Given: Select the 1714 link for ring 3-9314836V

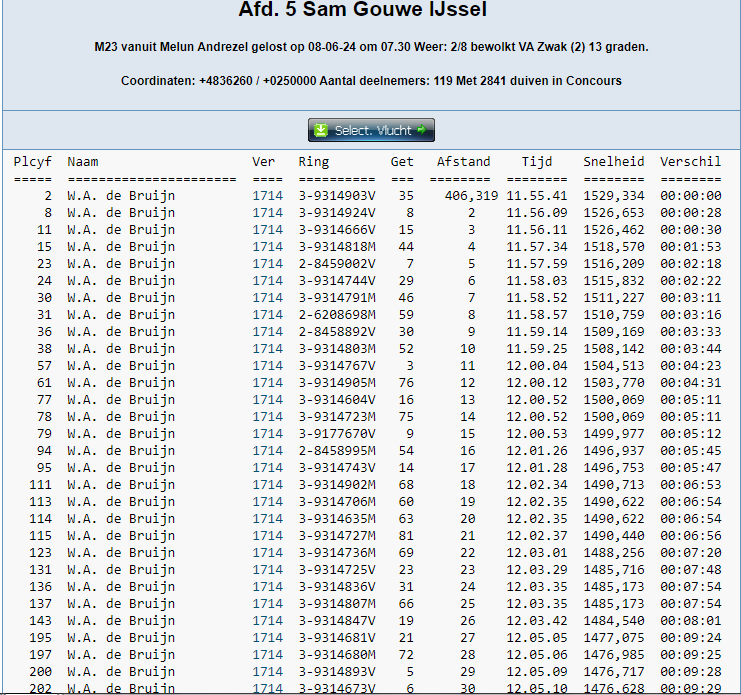Looking at the screenshot, I should (x=267, y=587).
